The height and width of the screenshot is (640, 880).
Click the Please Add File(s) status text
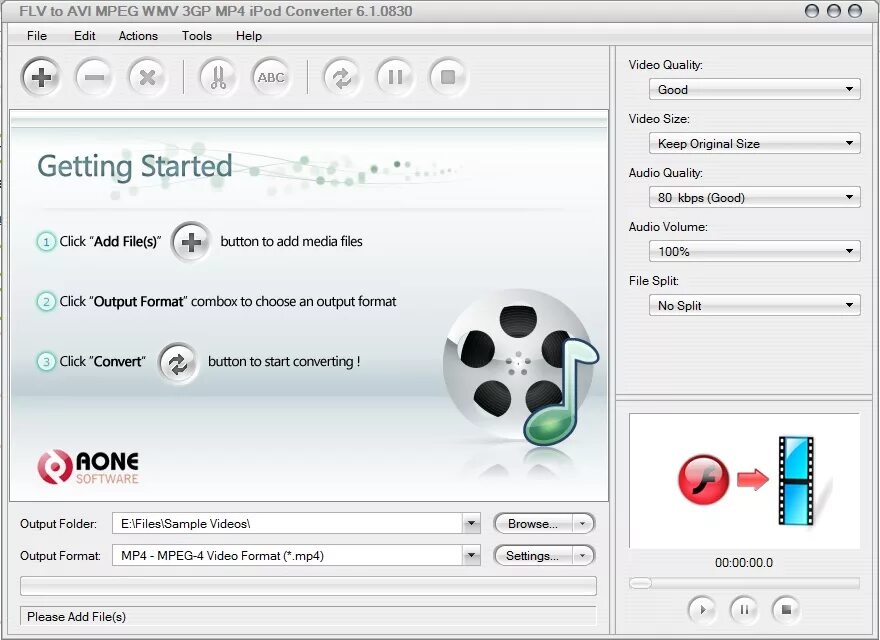point(76,616)
